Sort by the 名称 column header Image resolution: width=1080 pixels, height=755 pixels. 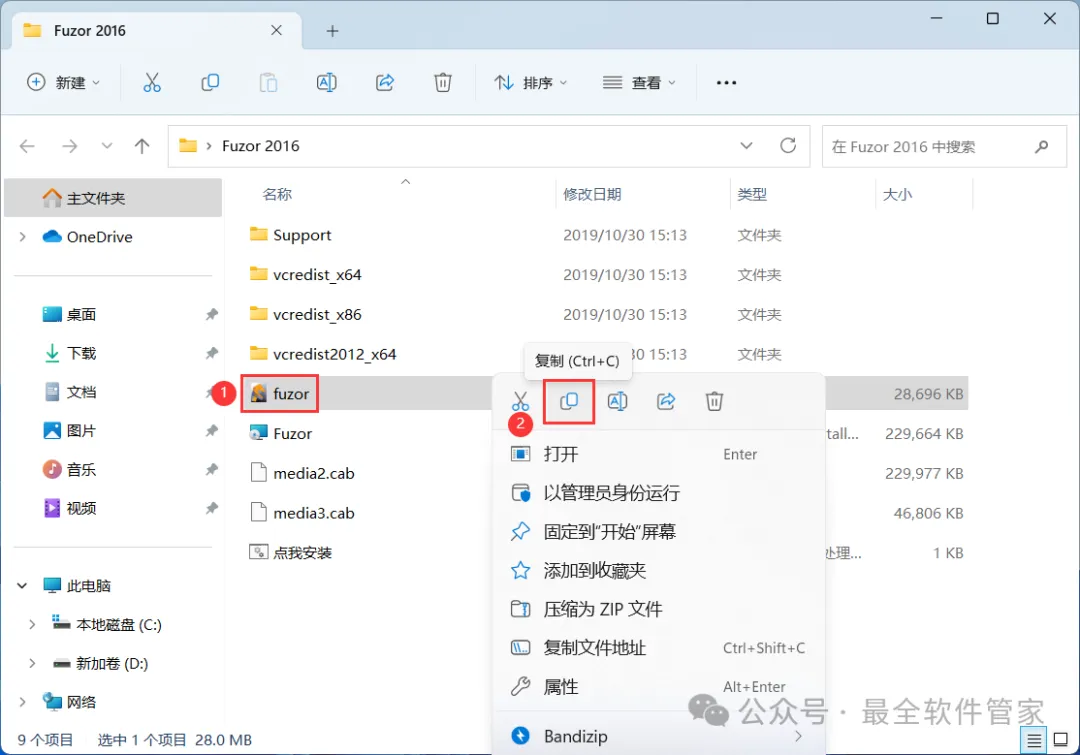pyautogui.click(x=278, y=195)
